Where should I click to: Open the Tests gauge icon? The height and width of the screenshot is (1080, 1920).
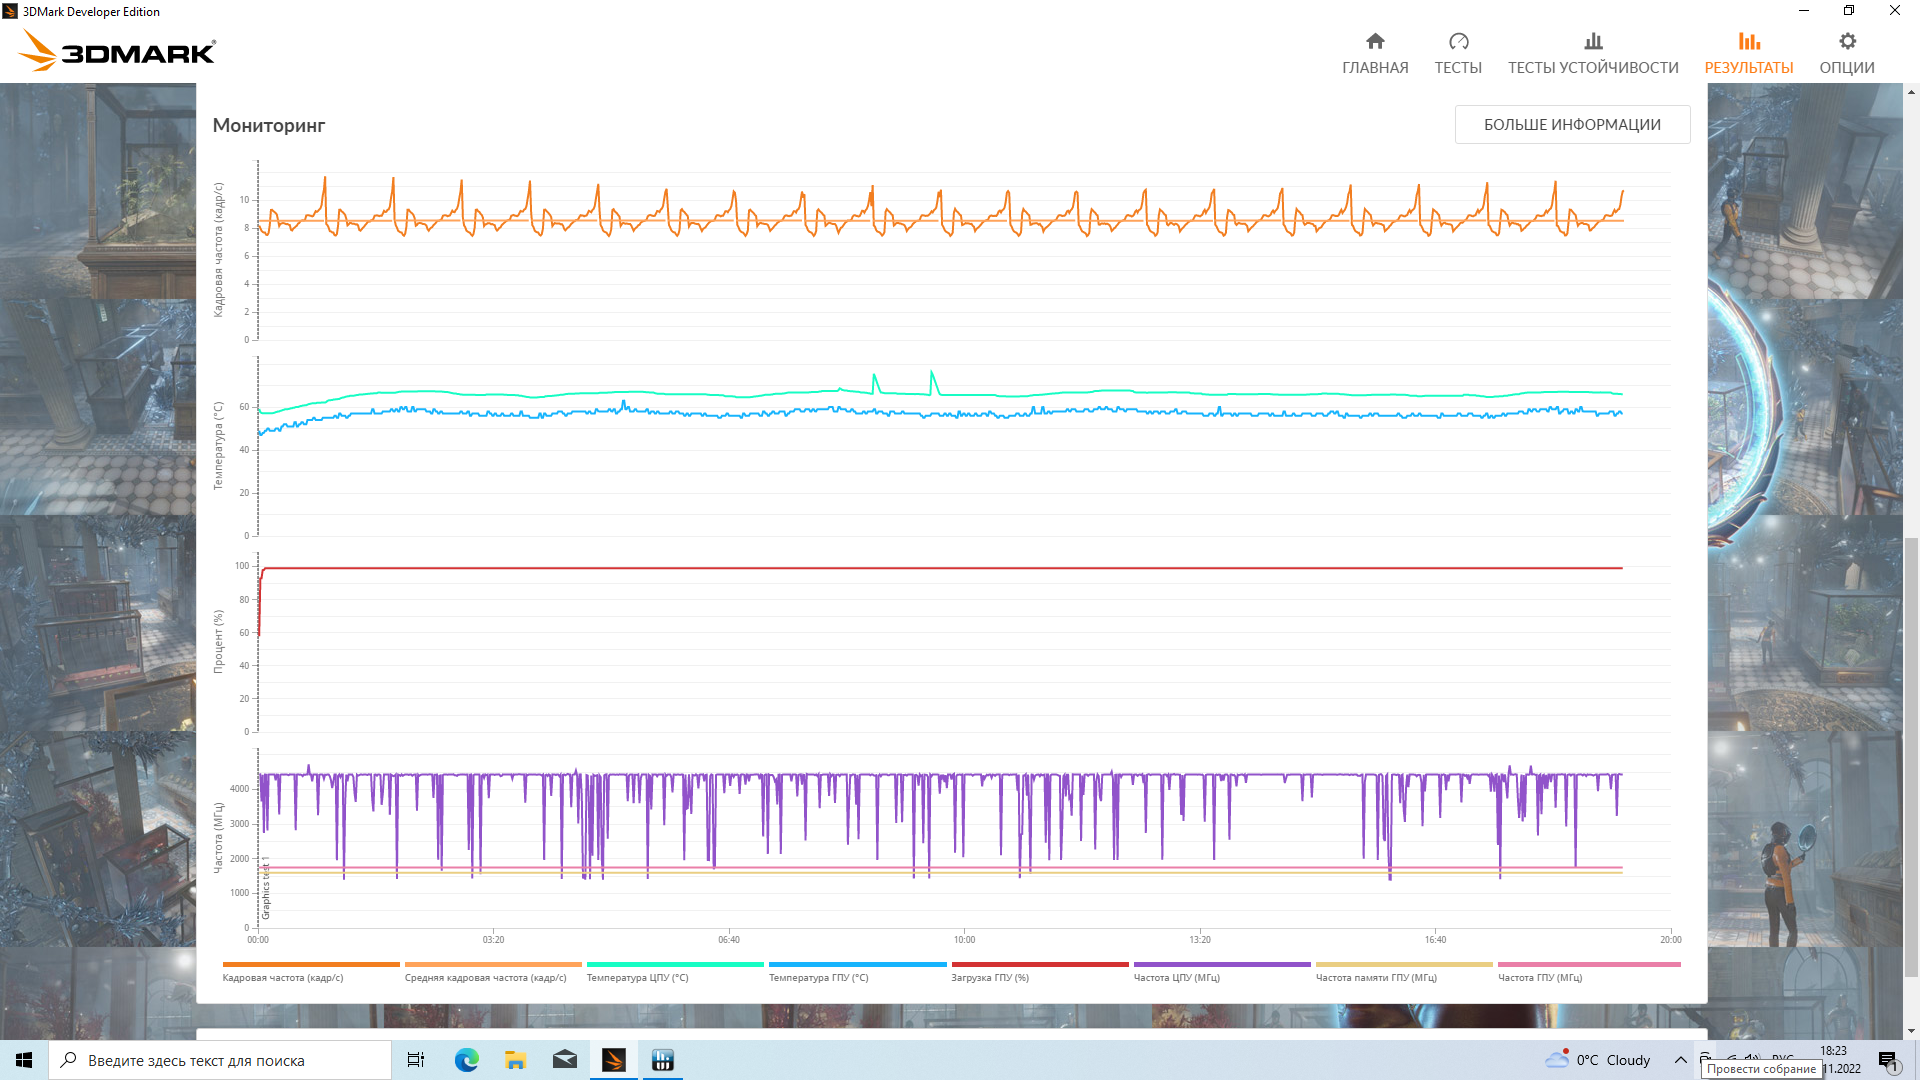(x=1458, y=41)
